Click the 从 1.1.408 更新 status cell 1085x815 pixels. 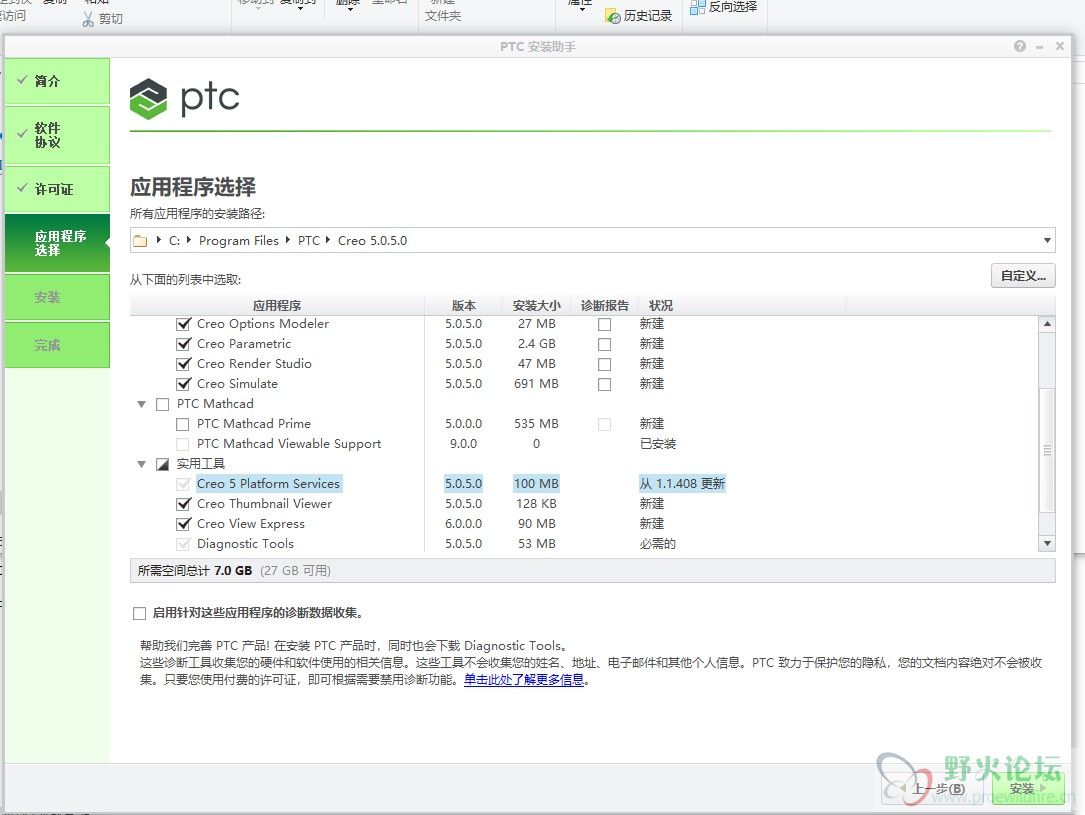click(x=682, y=484)
